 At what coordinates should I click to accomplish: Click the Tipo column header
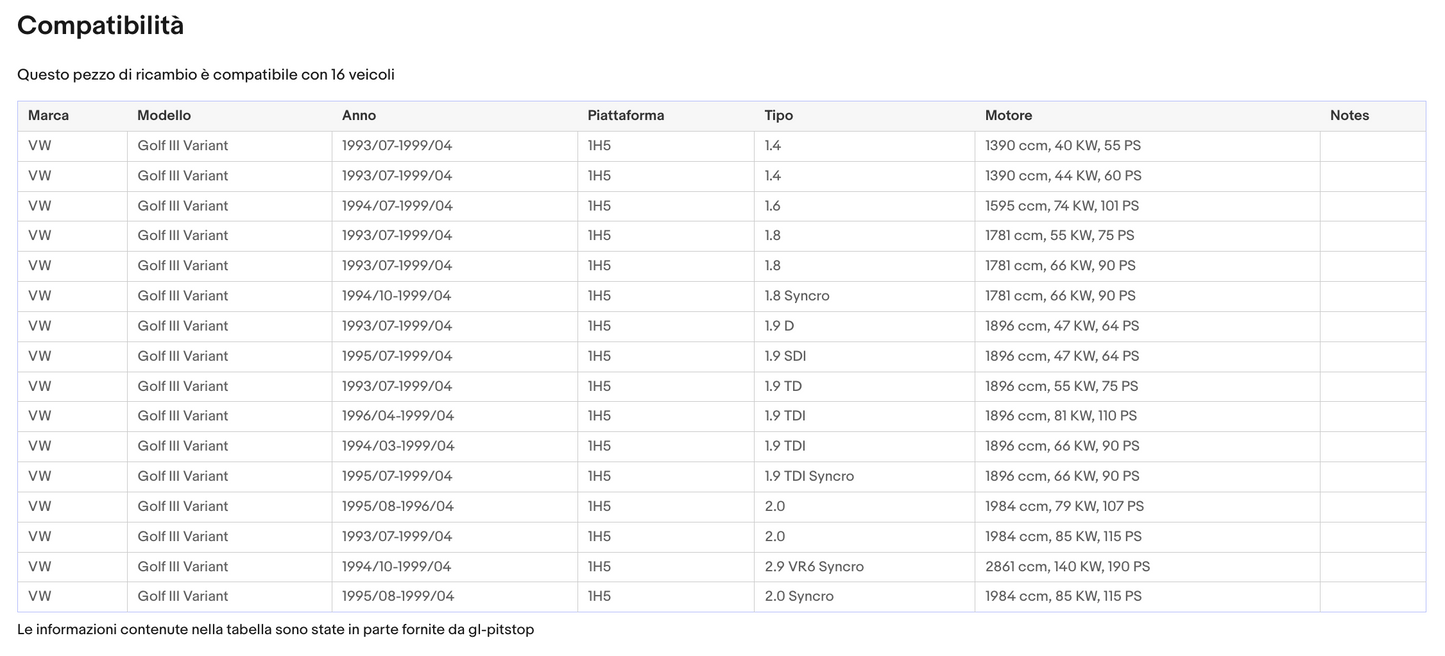pyautogui.click(x=779, y=116)
